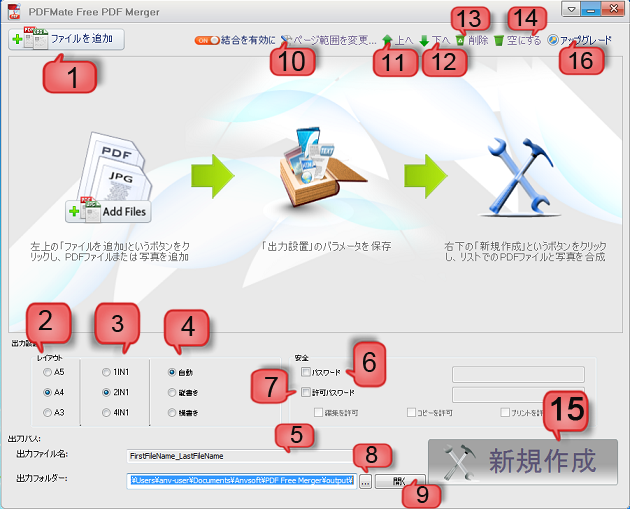The image size is (630, 509).
Task: Click the 出力ファイル名 FirstFileName_LastFileName field
Action: click(x=241, y=456)
